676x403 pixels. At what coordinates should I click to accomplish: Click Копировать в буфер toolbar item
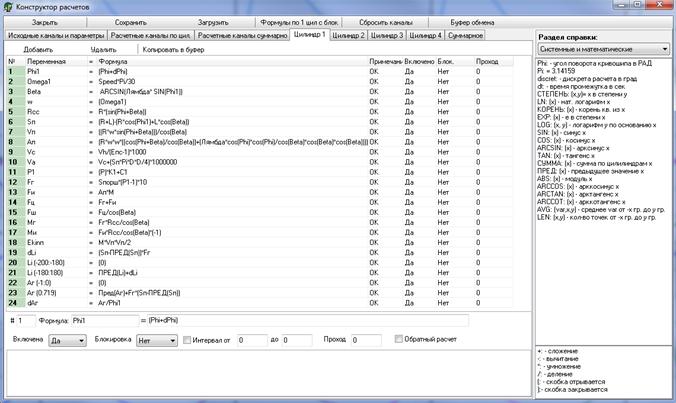pyautogui.click(x=173, y=50)
